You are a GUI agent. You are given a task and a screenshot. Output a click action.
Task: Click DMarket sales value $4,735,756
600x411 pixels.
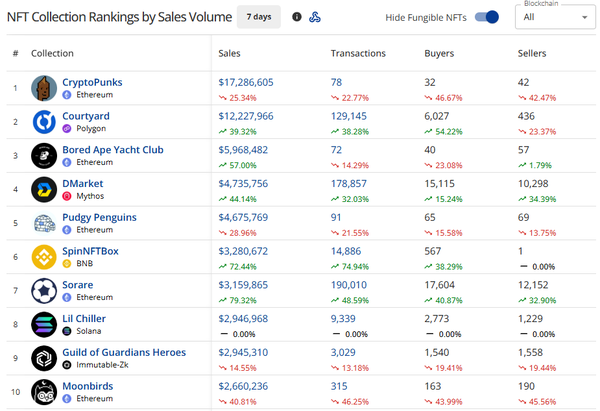(x=243, y=184)
